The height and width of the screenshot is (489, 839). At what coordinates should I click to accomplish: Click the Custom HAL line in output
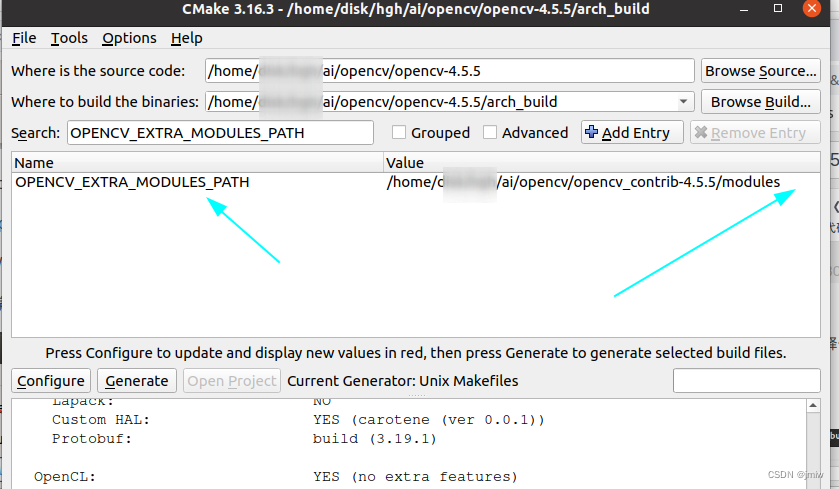[298, 419]
